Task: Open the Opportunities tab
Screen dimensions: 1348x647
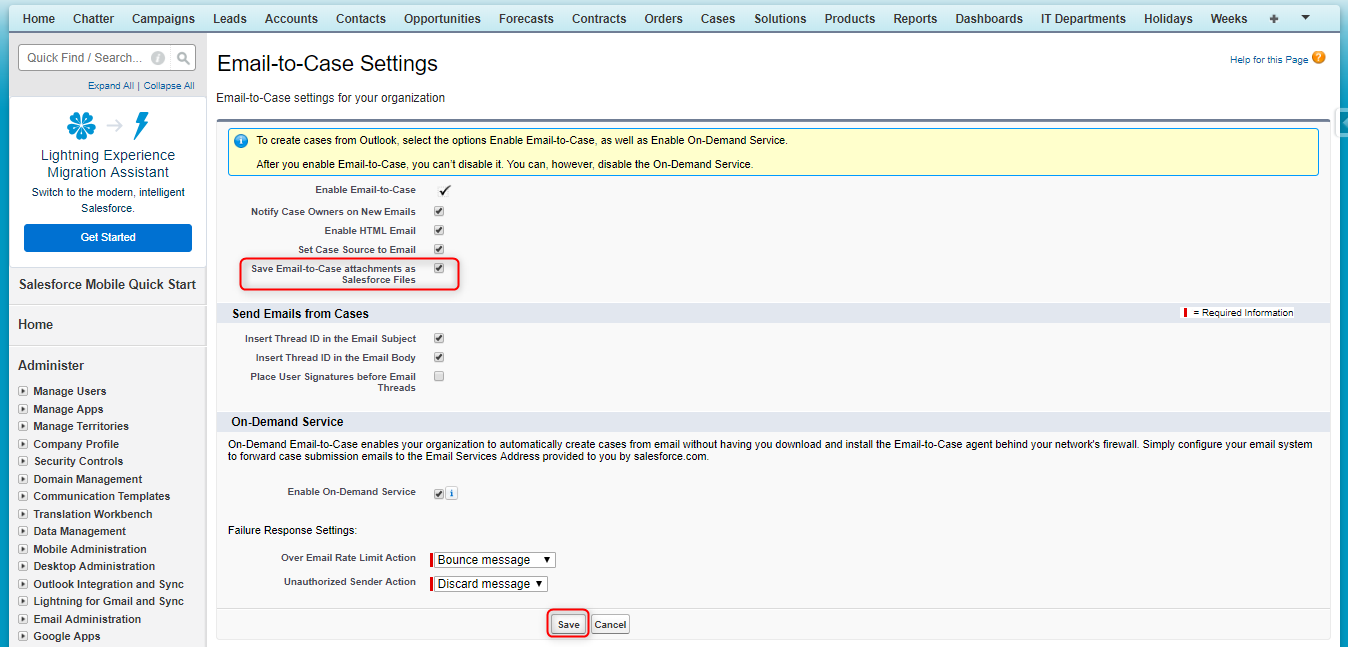Action: [442, 18]
